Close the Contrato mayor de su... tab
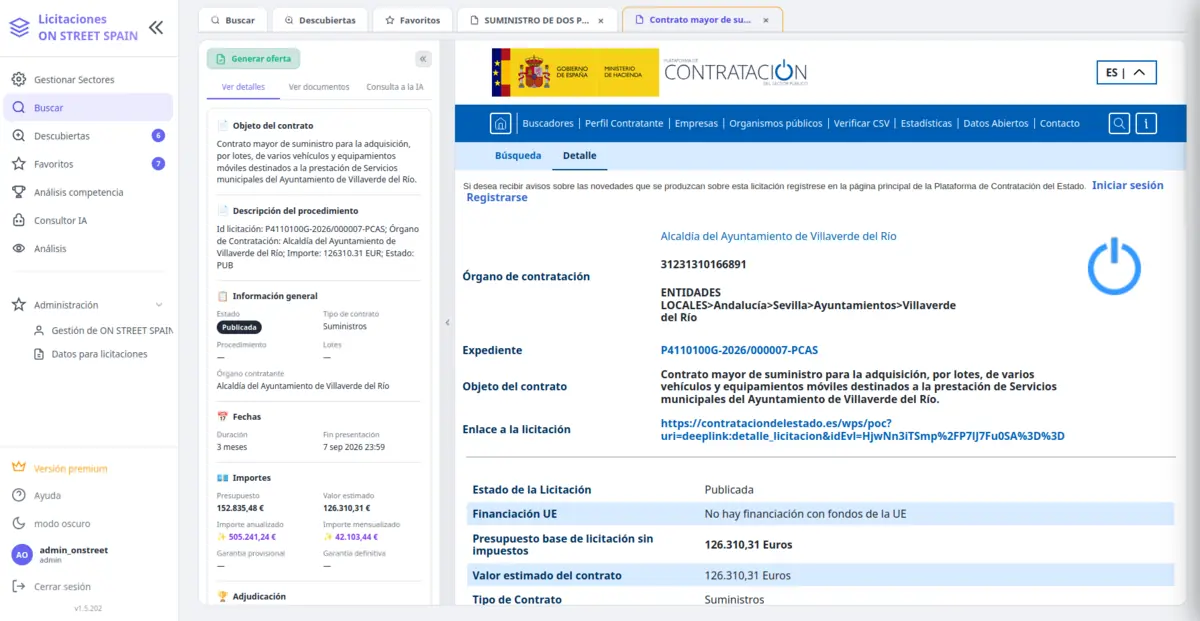This screenshot has width=1200, height=621. point(765,20)
